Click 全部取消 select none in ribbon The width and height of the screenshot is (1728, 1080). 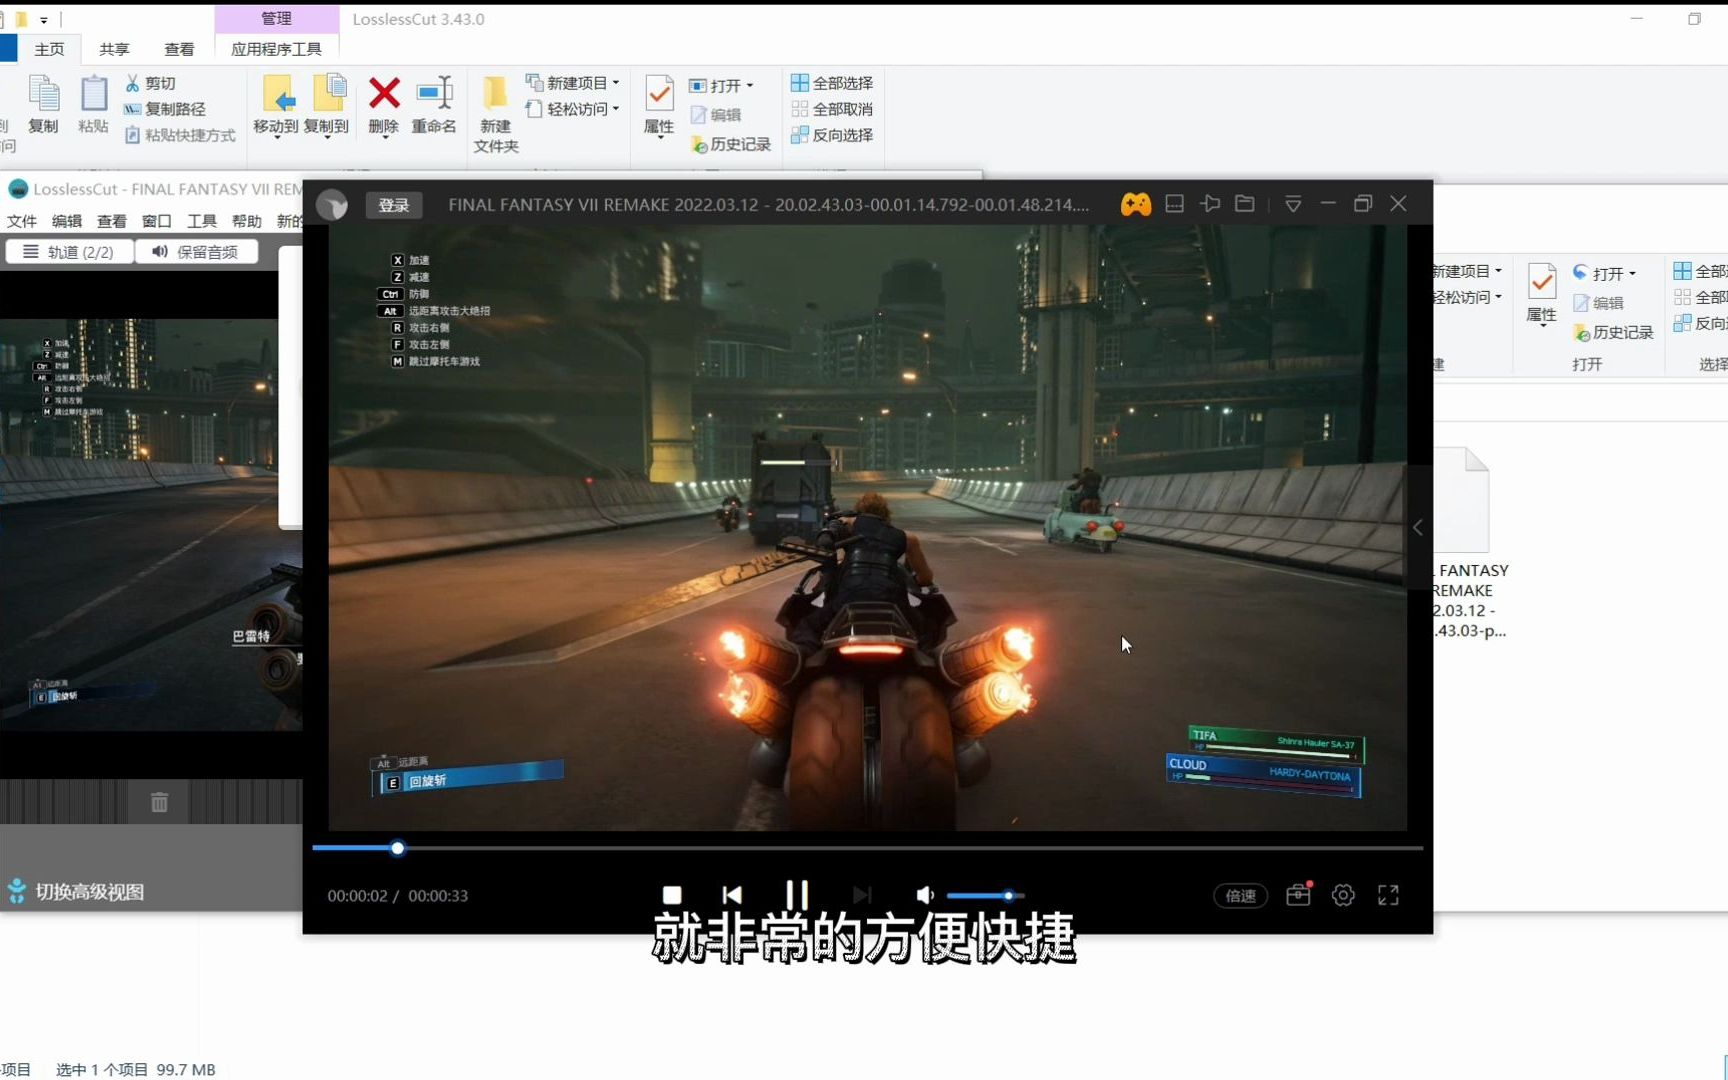tap(832, 109)
